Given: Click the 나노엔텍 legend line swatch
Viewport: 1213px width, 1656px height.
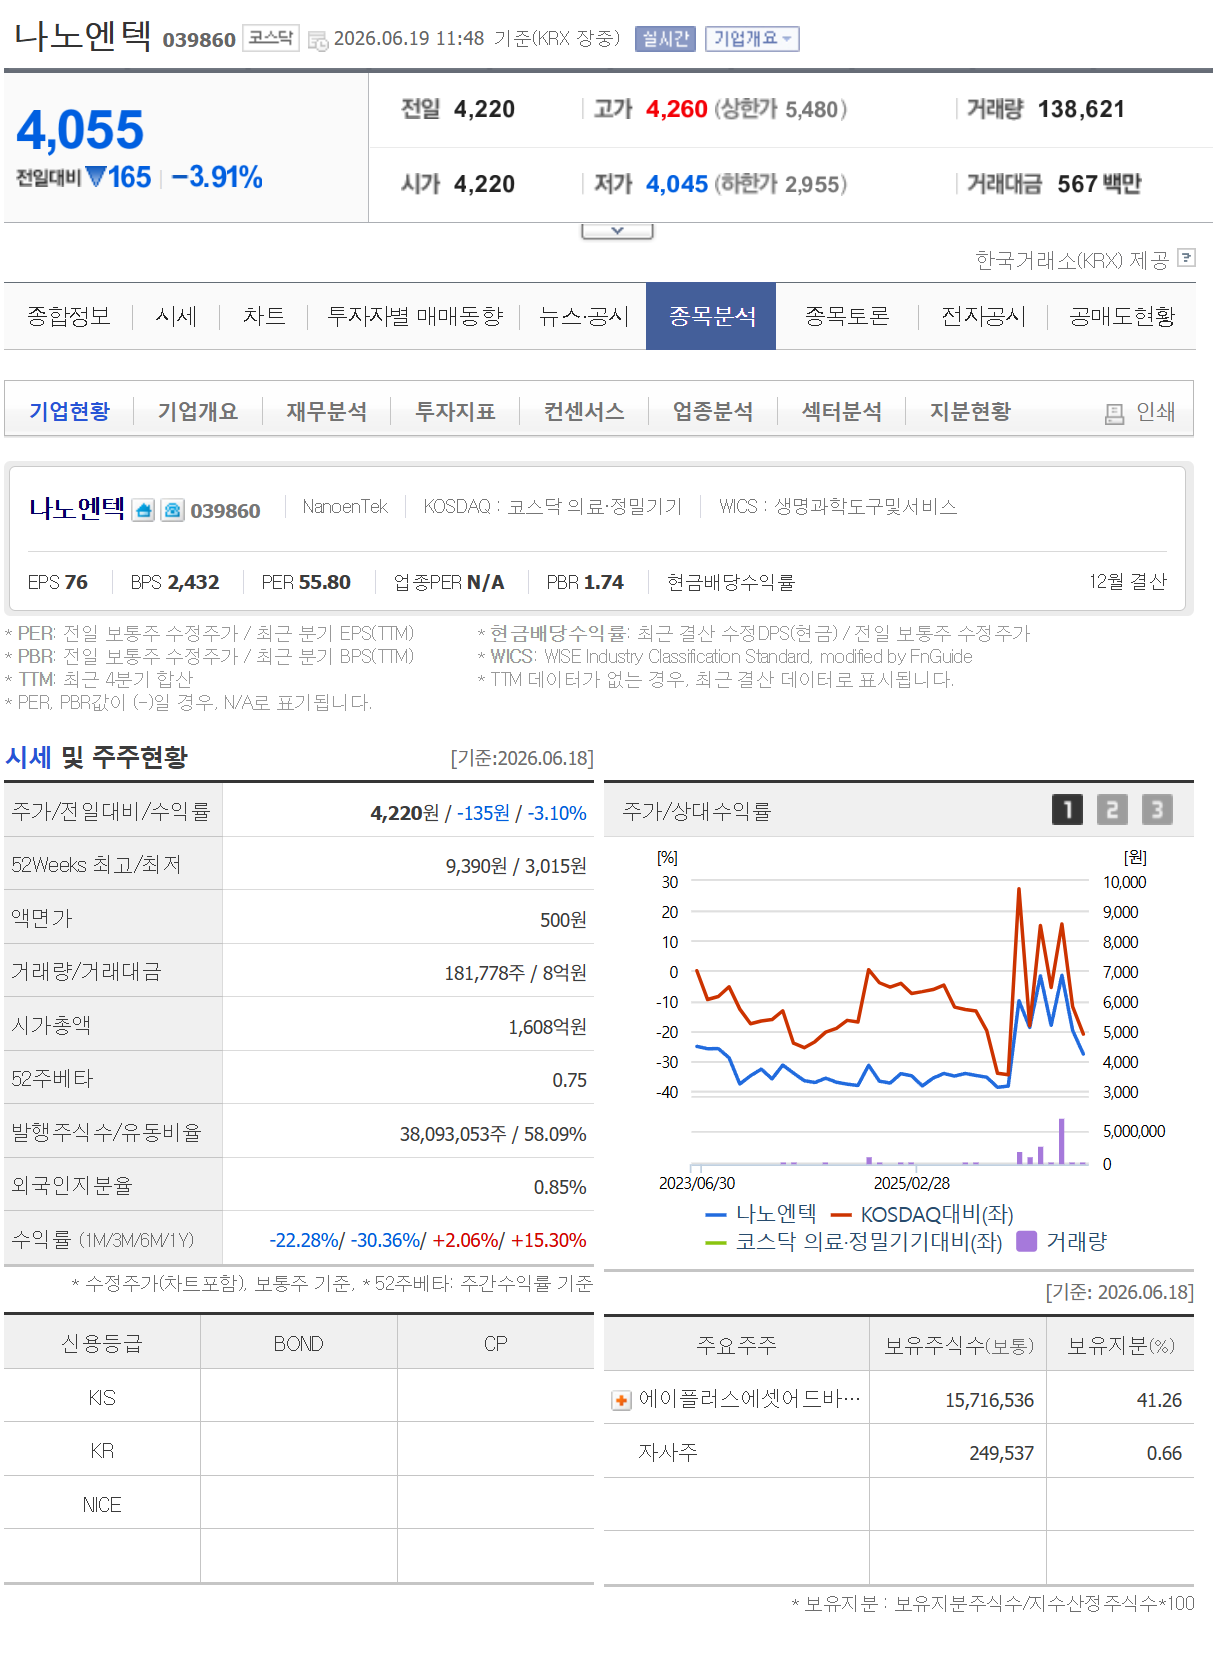Looking at the screenshot, I should click(715, 1215).
